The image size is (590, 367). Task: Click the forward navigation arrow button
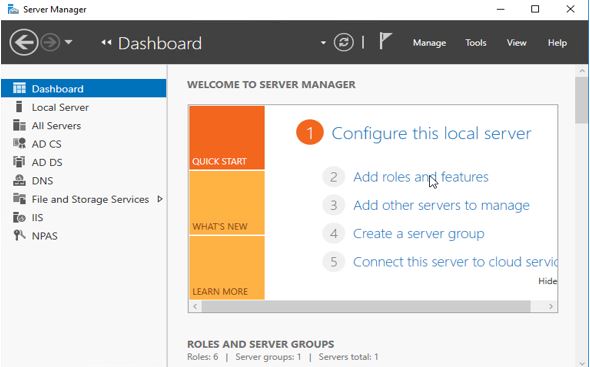tap(50, 43)
